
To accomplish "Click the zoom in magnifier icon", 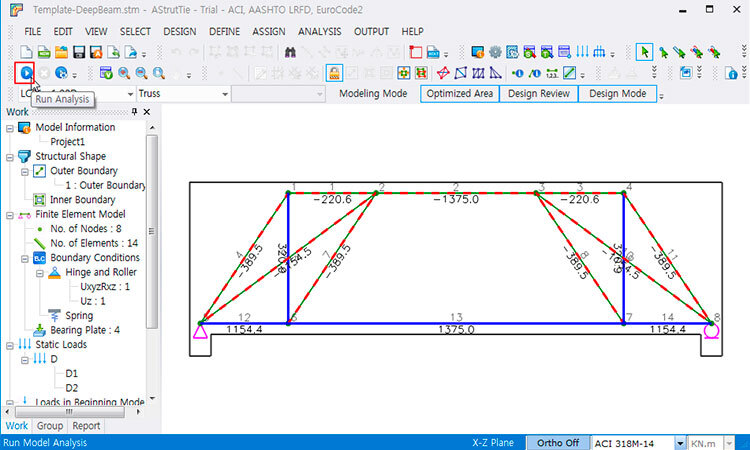I will pos(123,73).
